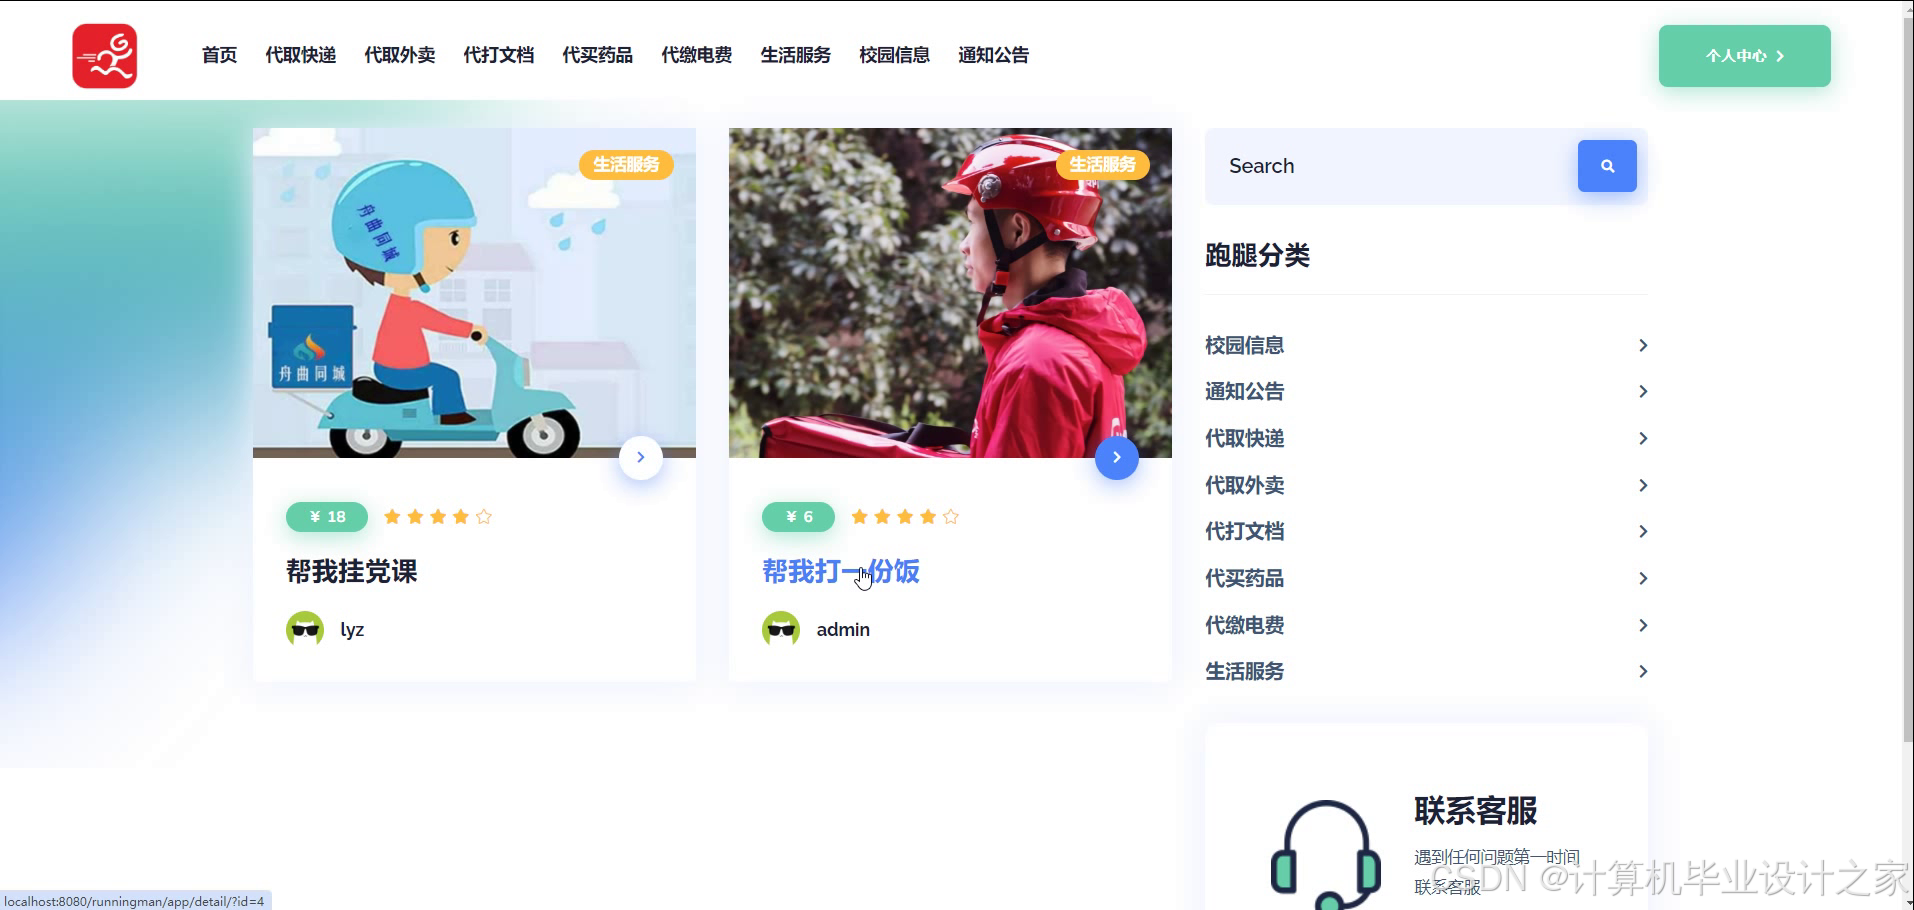Image resolution: width=1914 pixels, height=910 pixels.
Task: Click the headset customer service icon
Action: pyautogui.click(x=1326, y=856)
